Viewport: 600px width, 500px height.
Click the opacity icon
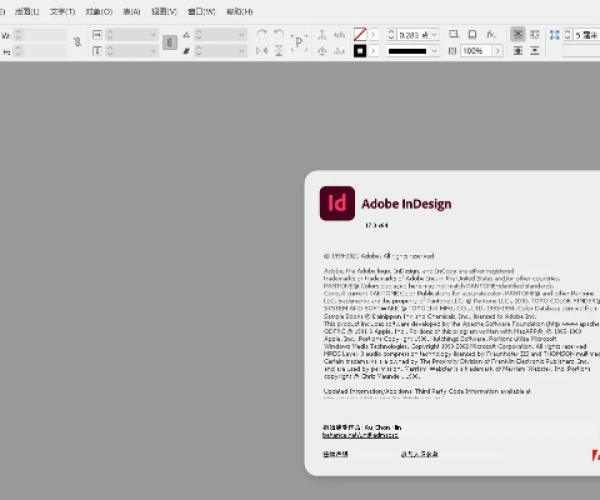452,50
